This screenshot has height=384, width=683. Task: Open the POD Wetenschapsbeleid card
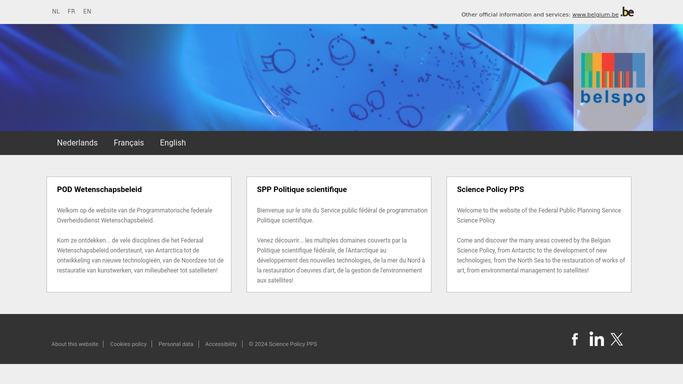[x=139, y=234]
